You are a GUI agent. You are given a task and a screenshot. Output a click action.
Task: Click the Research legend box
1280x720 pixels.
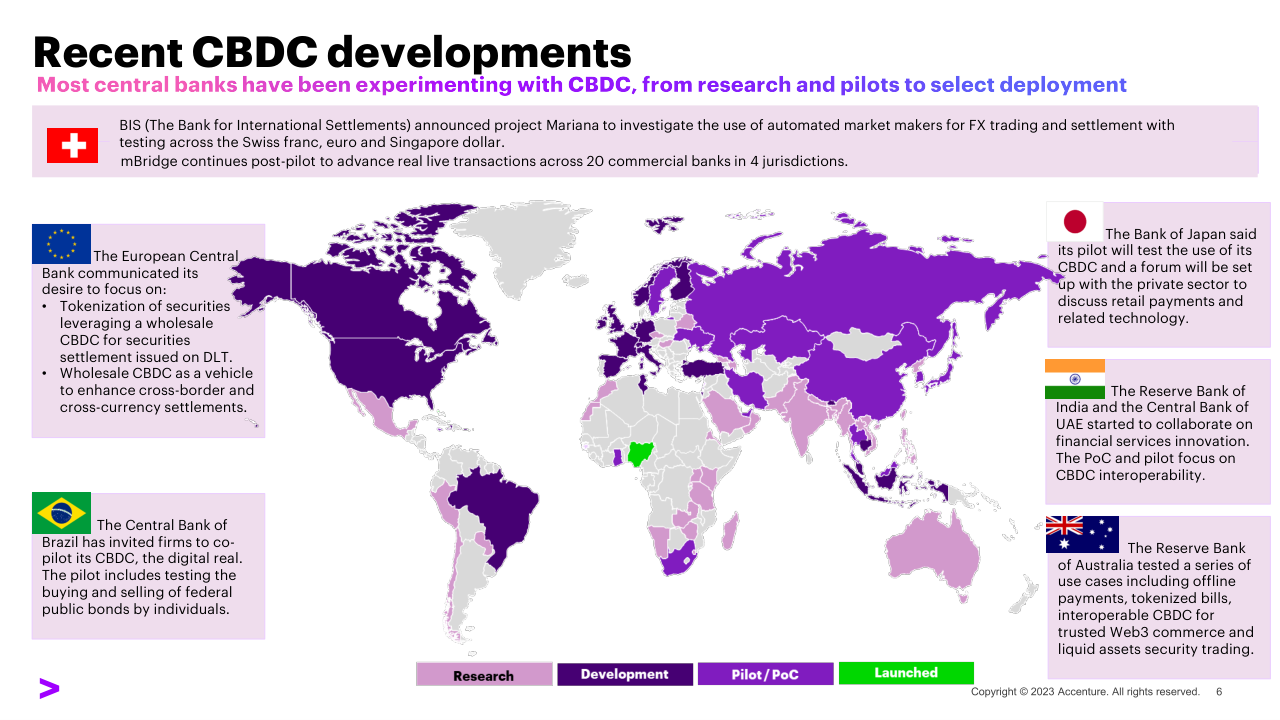(x=484, y=675)
